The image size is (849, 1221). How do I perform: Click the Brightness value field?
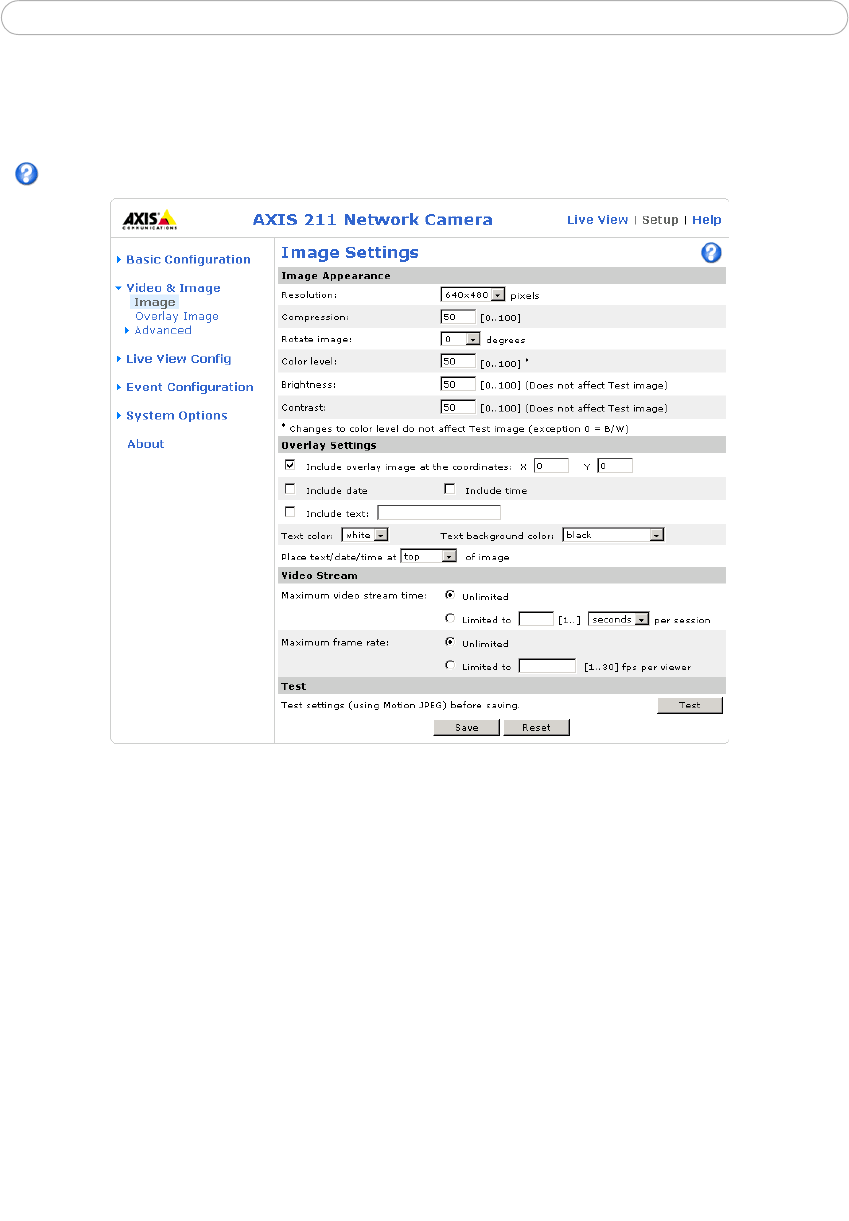coord(458,384)
